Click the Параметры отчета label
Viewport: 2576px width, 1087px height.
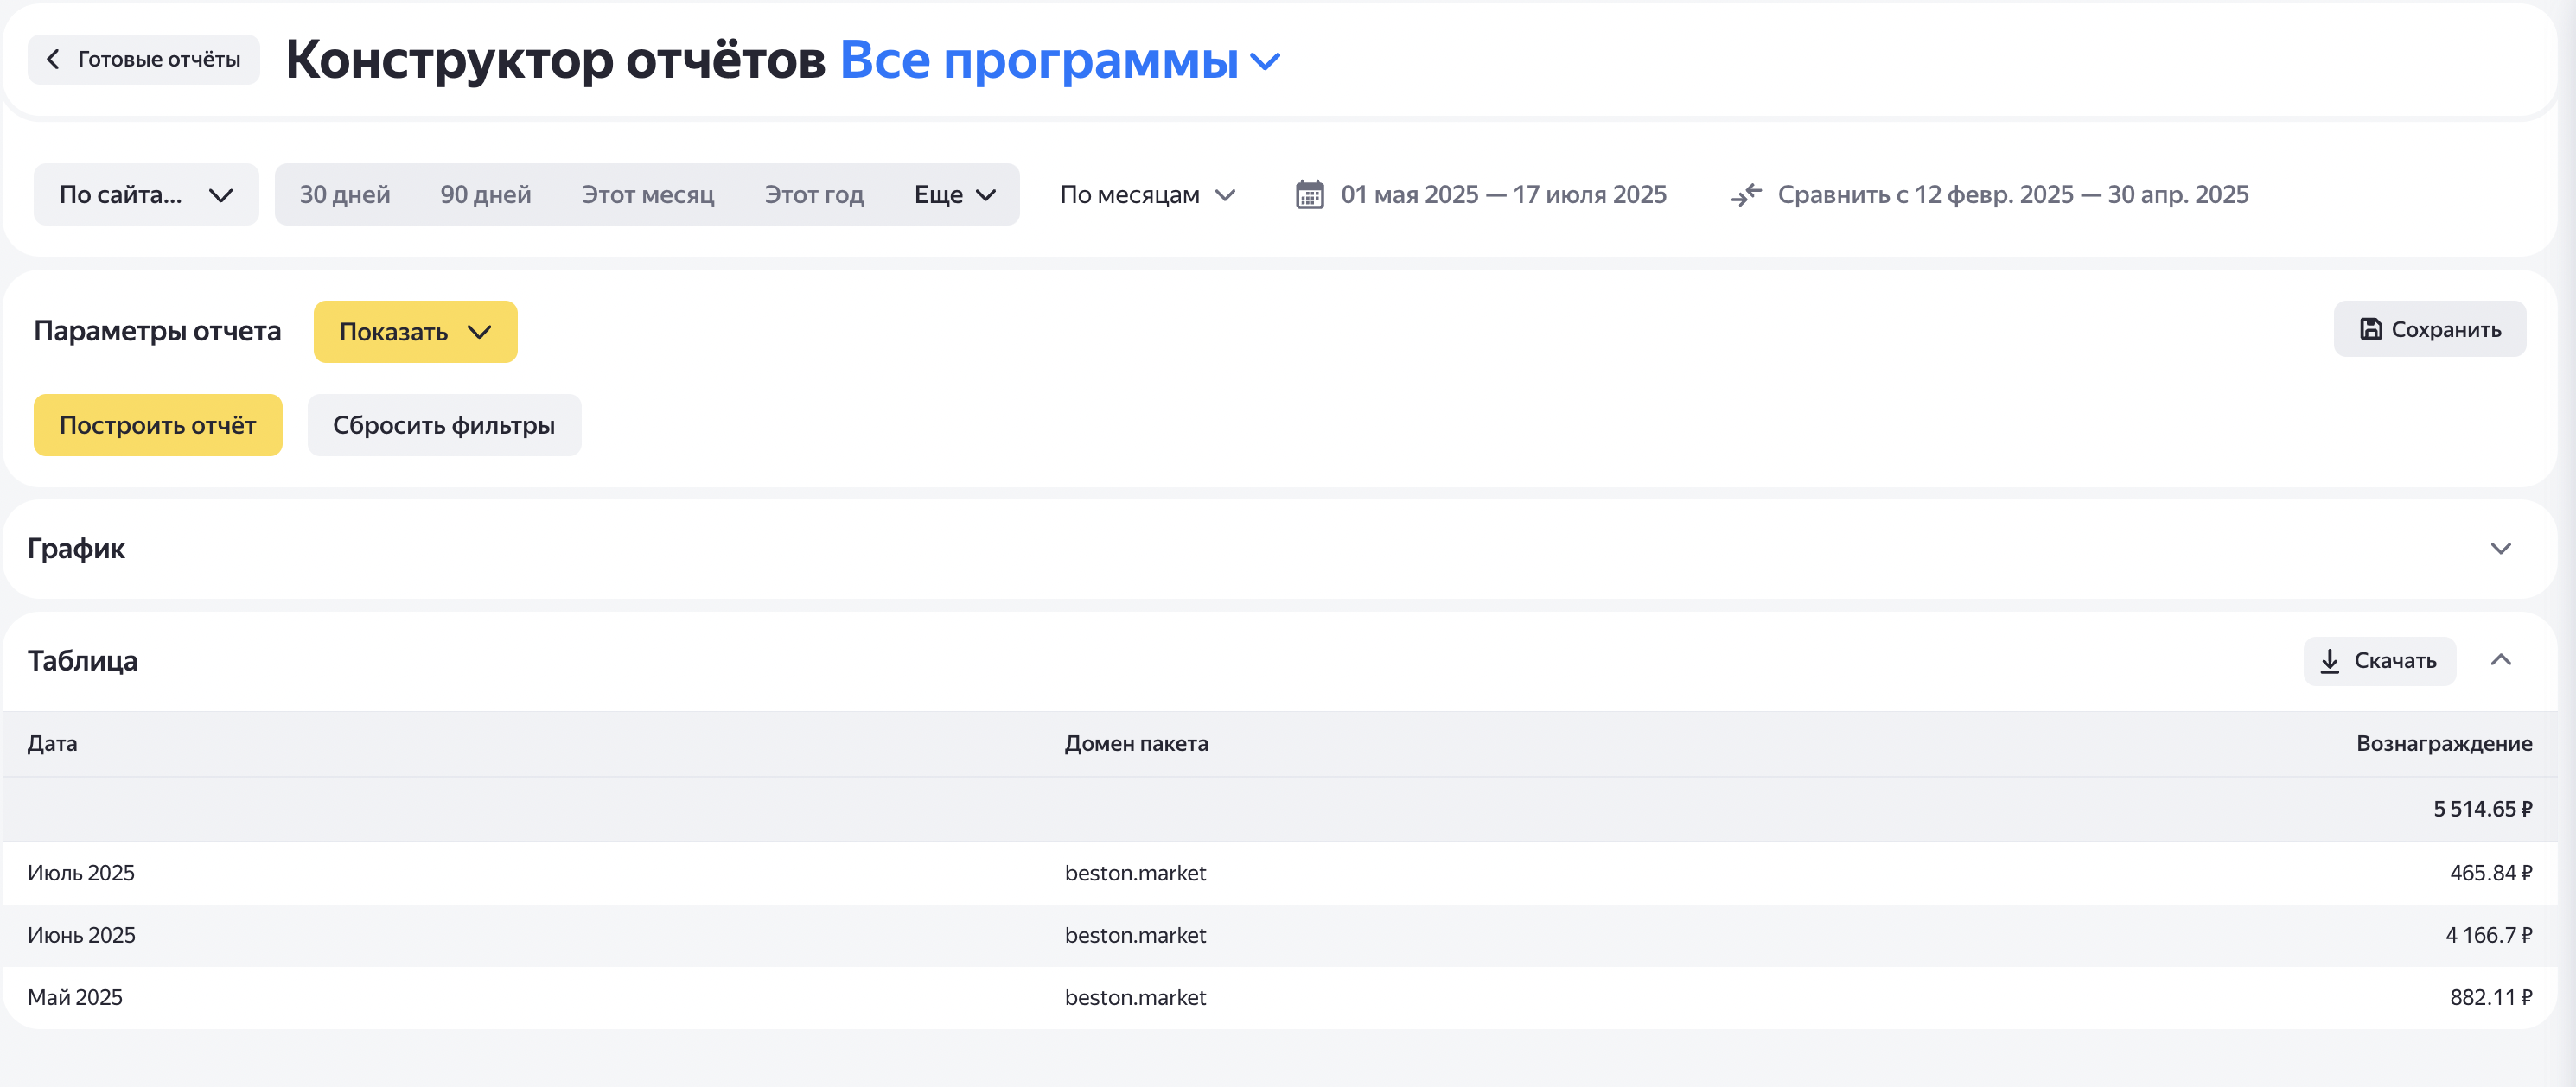pyautogui.click(x=157, y=331)
